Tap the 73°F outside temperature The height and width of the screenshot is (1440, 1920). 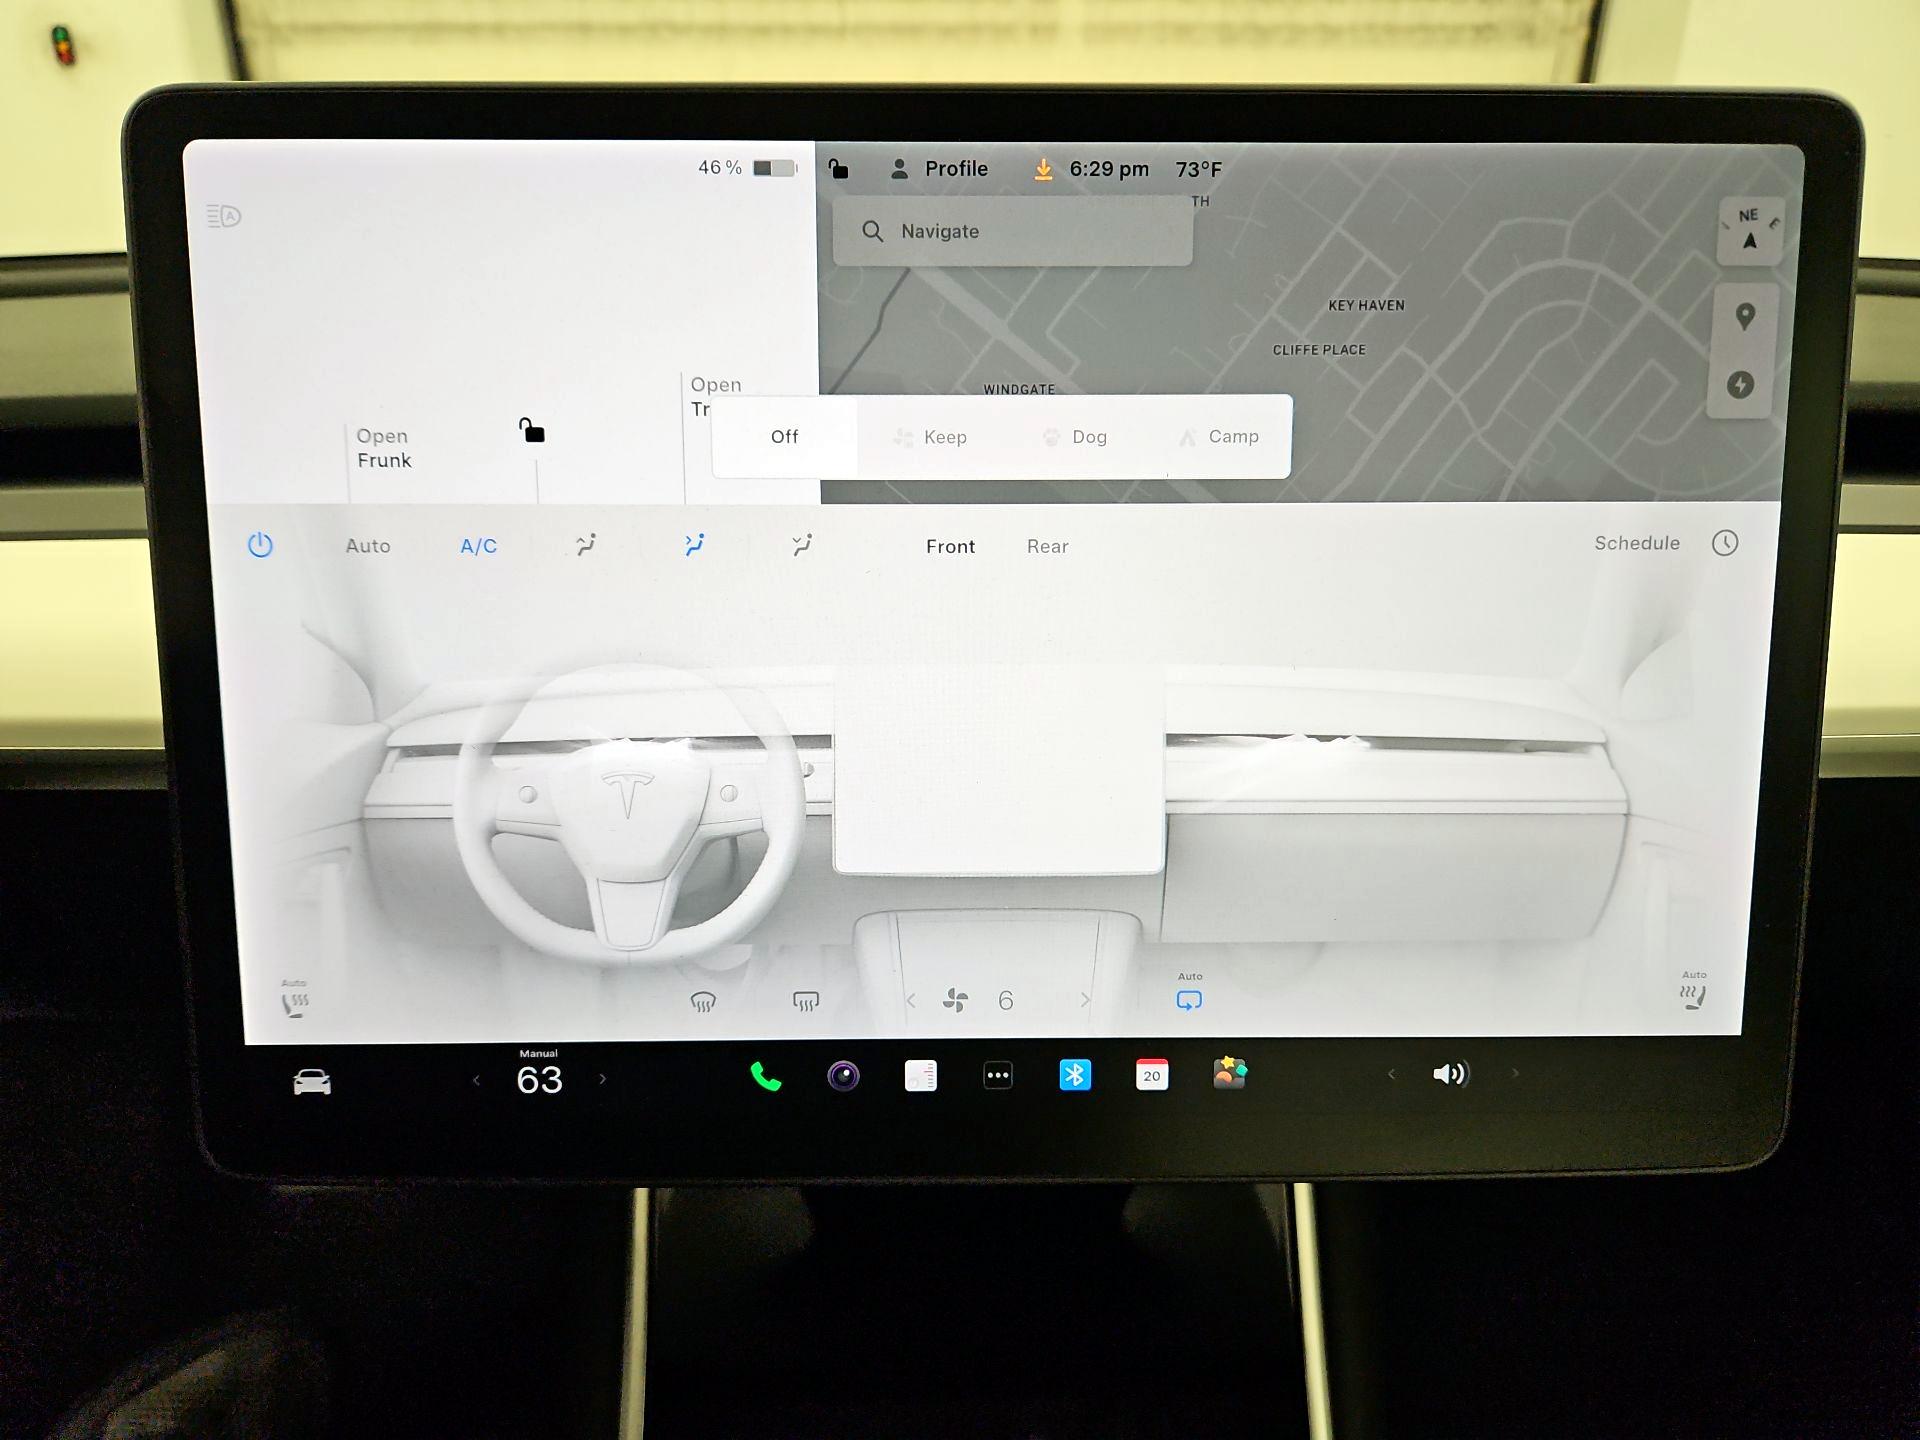pos(1199,170)
